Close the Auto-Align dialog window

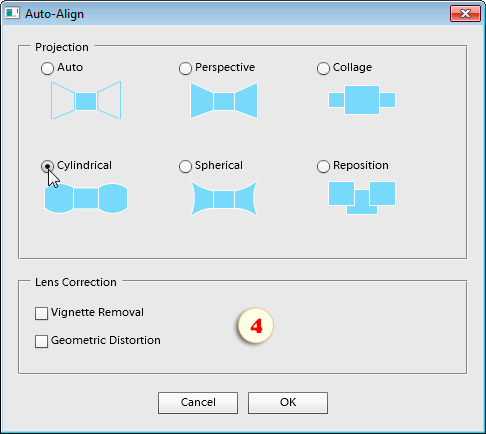point(465,13)
